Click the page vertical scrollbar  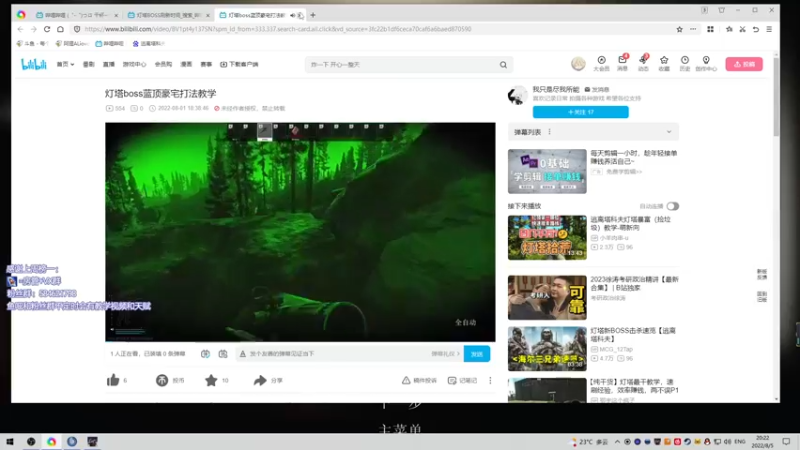(776, 97)
